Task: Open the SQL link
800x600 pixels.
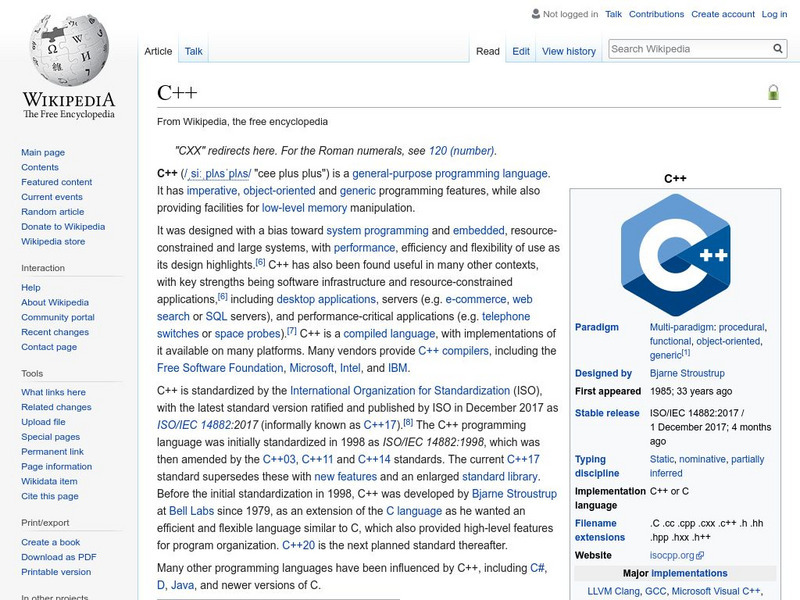Action: [x=216, y=316]
